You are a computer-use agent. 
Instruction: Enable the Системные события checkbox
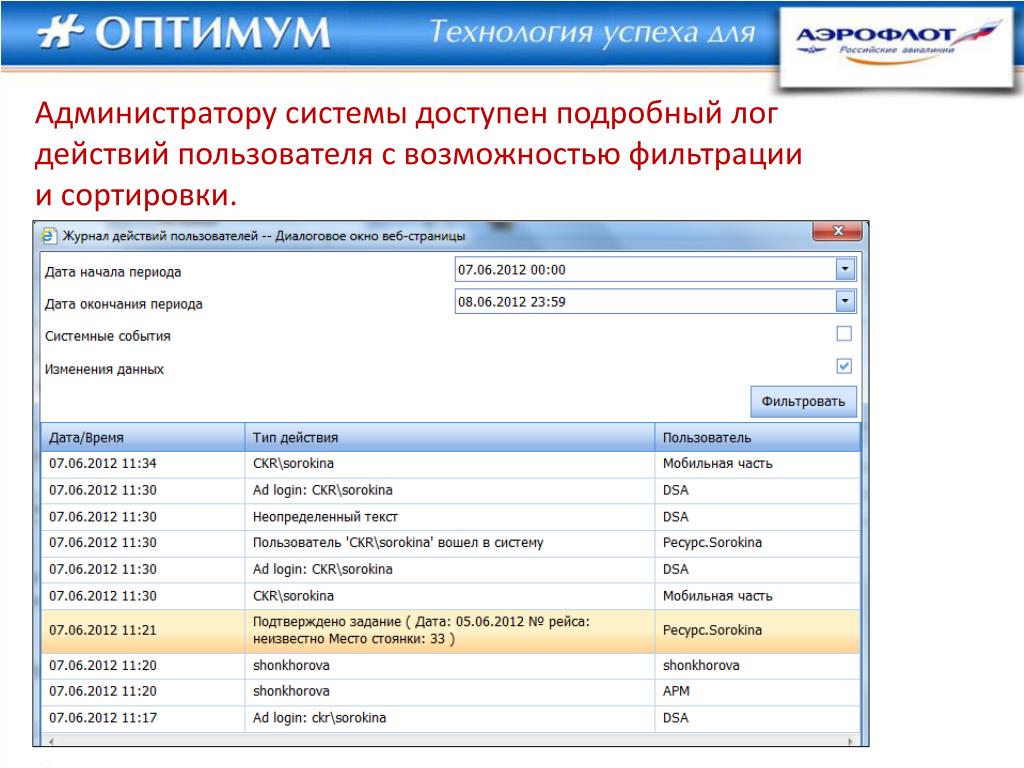click(844, 334)
